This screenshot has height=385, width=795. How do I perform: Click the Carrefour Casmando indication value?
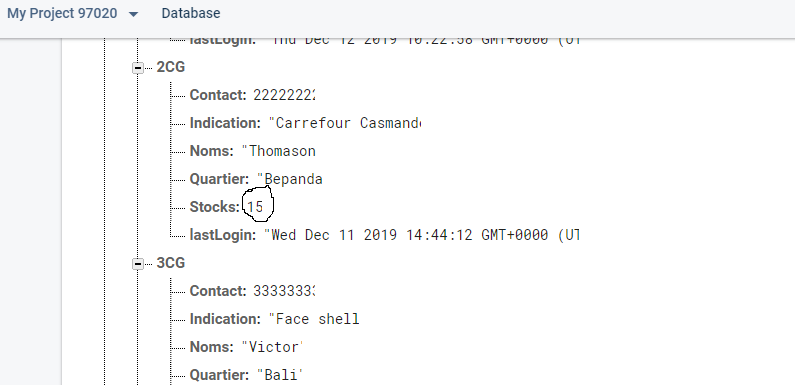pos(345,123)
